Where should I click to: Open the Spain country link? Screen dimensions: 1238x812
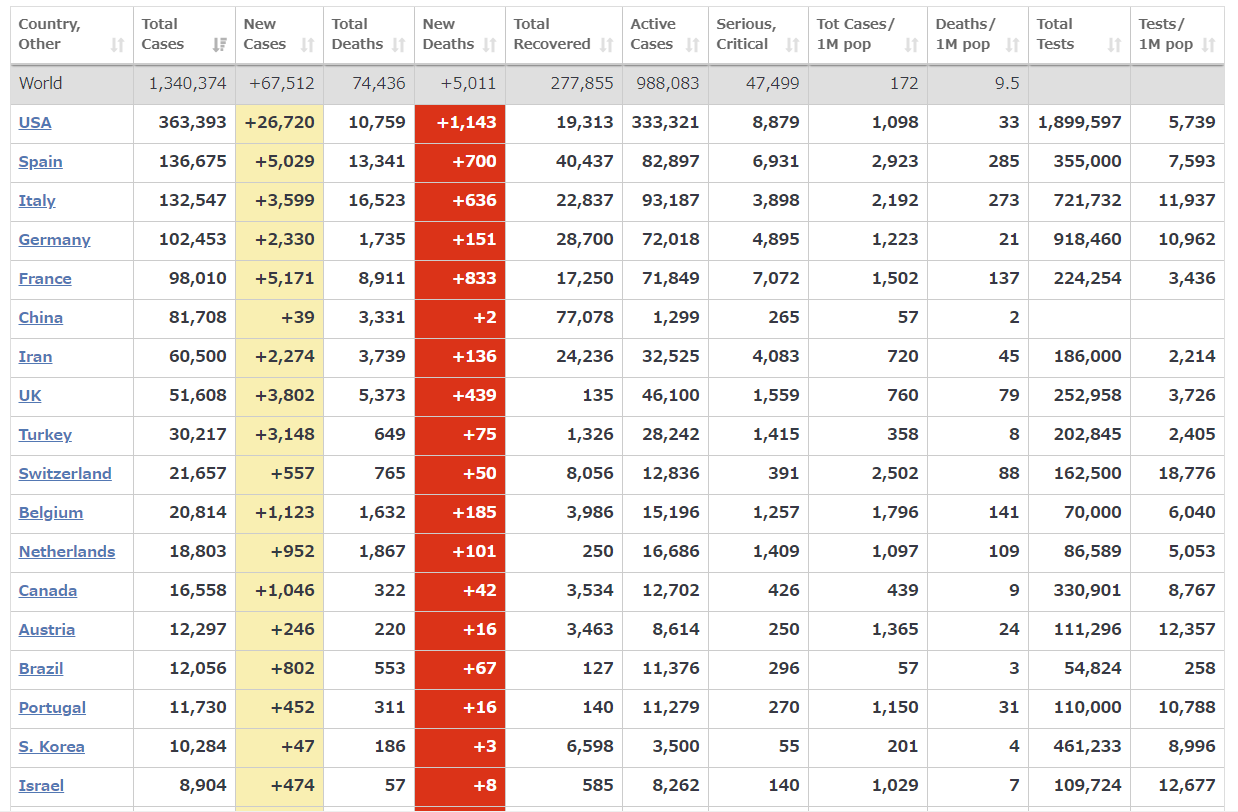coord(41,162)
